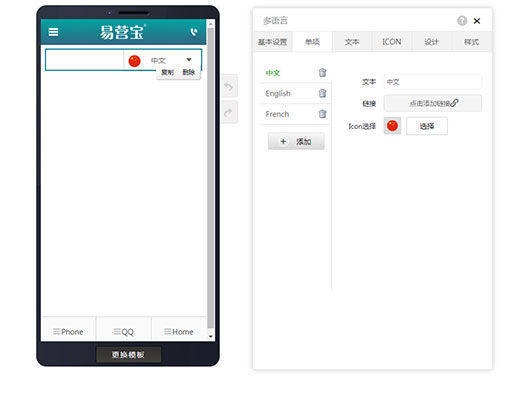Image resolution: width=516 pixels, height=393 pixels.
Task: Click the 更换模板 change template button
Action: point(128,354)
